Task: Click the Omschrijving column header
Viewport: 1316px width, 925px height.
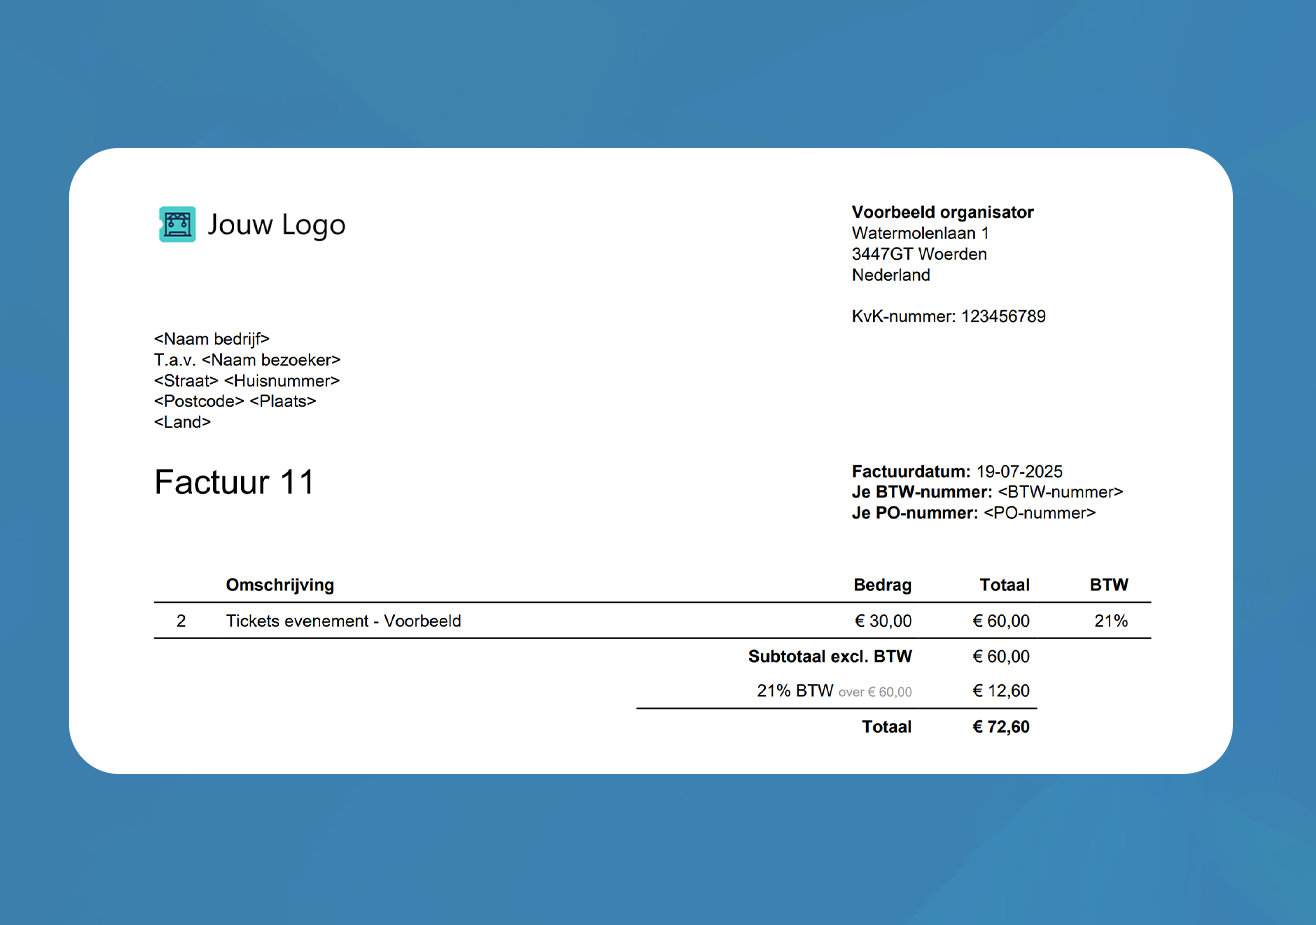Action: [280, 585]
